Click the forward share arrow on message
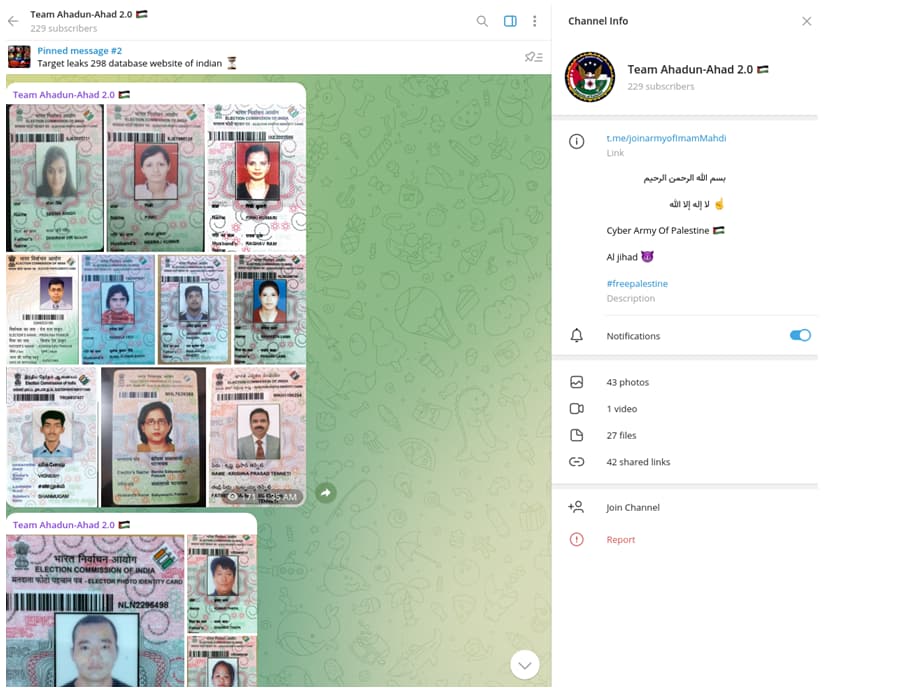This screenshot has width=917, height=688. [x=325, y=493]
